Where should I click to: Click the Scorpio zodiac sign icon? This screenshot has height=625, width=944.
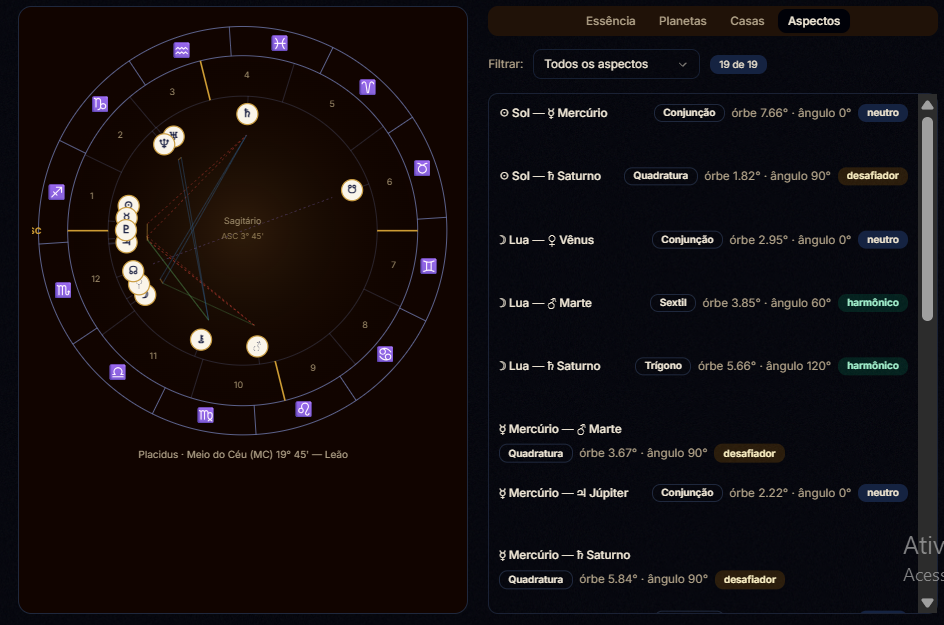63,290
